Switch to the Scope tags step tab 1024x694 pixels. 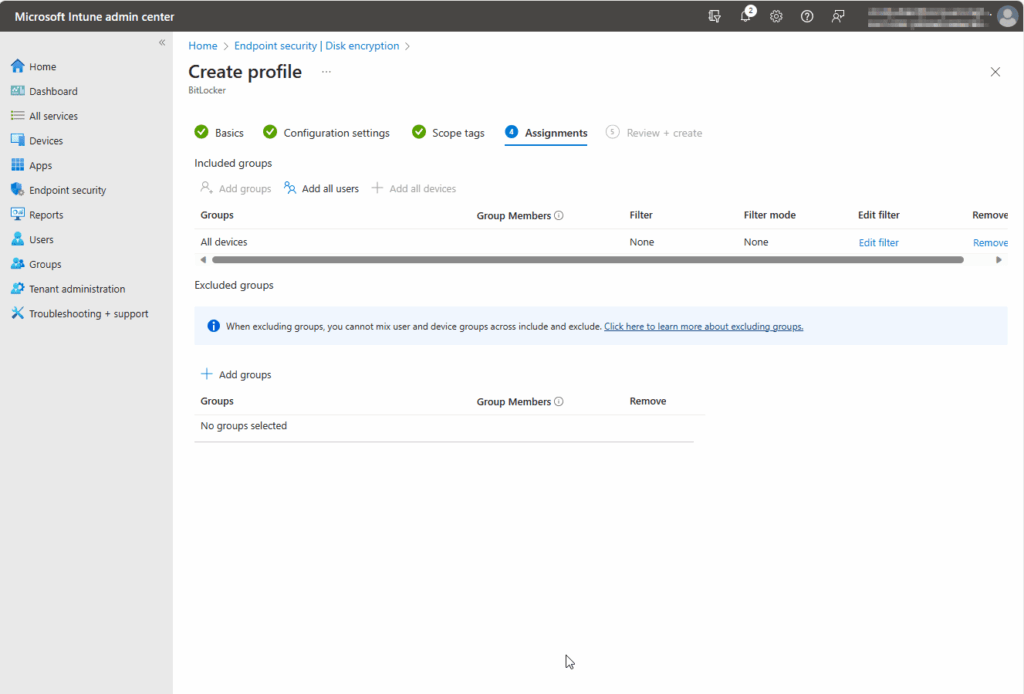[456, 132]
